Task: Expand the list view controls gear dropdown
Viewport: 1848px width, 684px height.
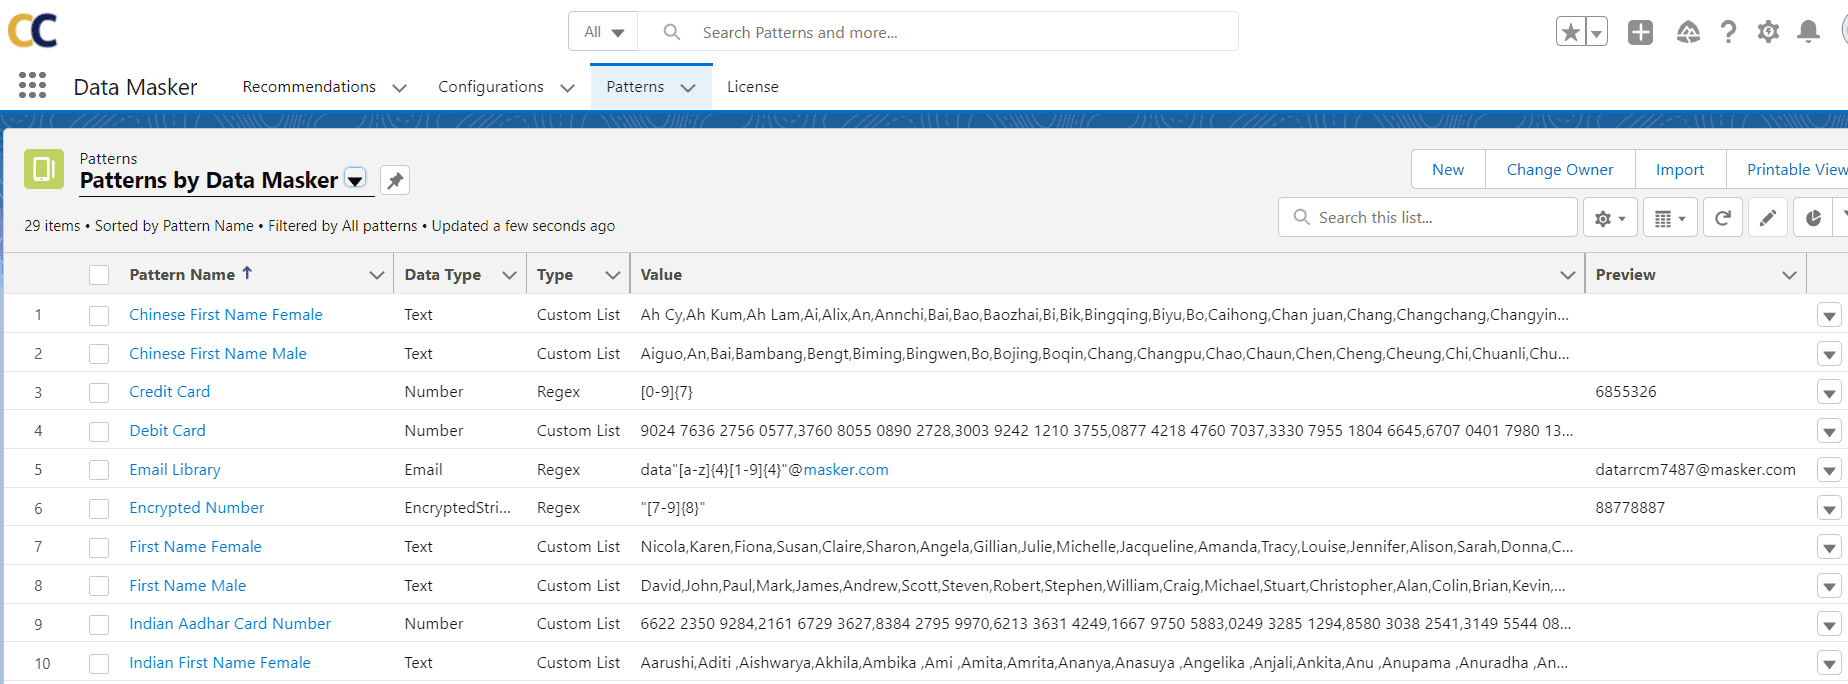Action: 1609,218
